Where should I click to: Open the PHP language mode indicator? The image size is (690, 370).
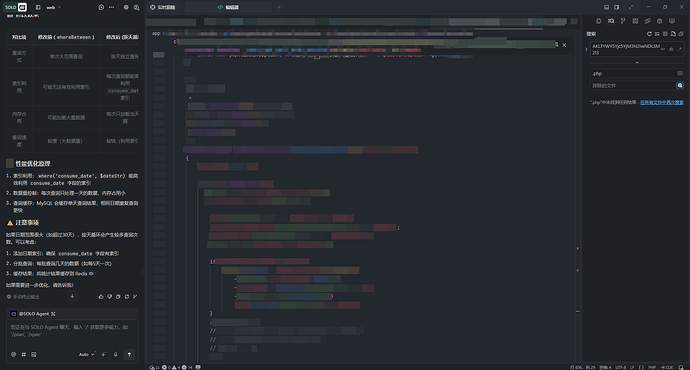pyautogui.click(x=652, y=367)
